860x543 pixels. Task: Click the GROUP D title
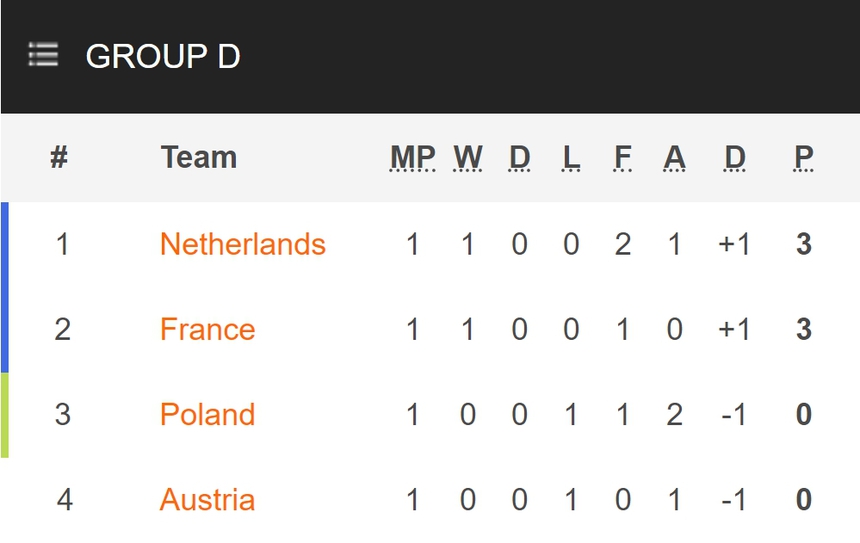coord(163,56)
